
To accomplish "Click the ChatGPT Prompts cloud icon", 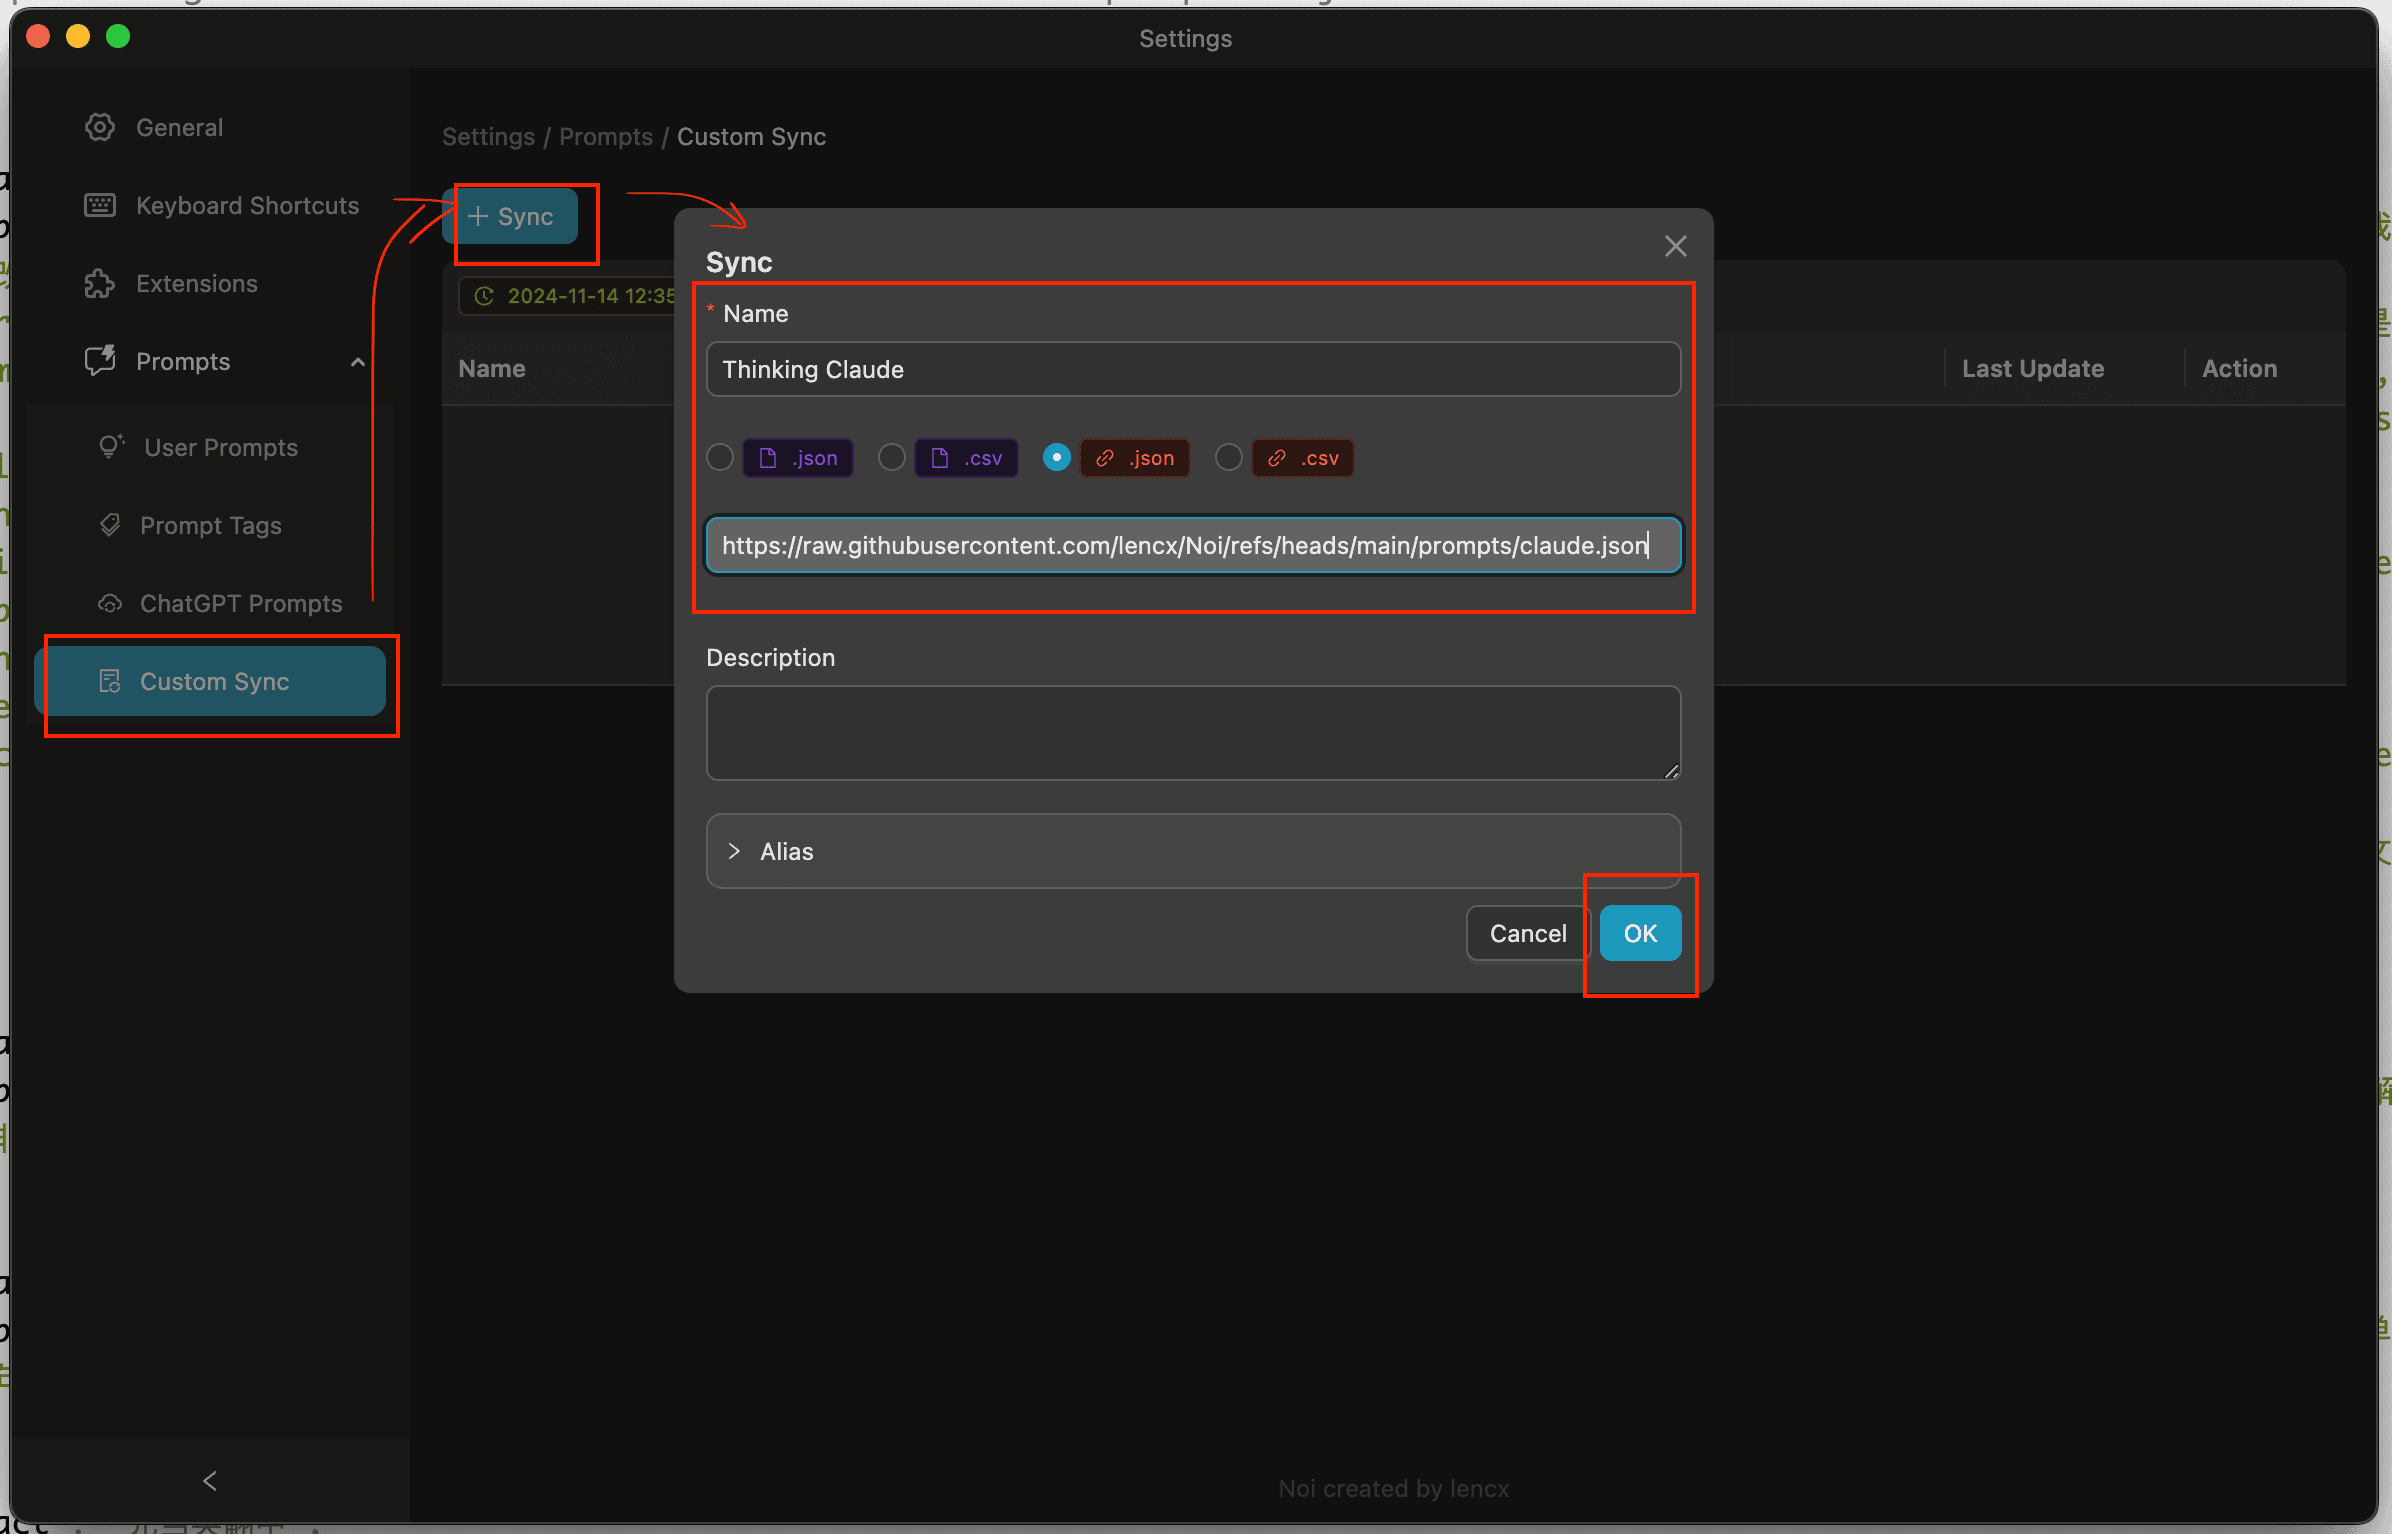I will pos(110,603).
